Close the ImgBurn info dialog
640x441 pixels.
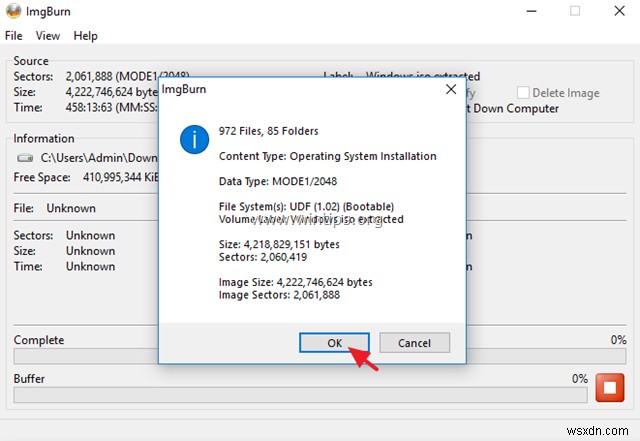[451, 89]
